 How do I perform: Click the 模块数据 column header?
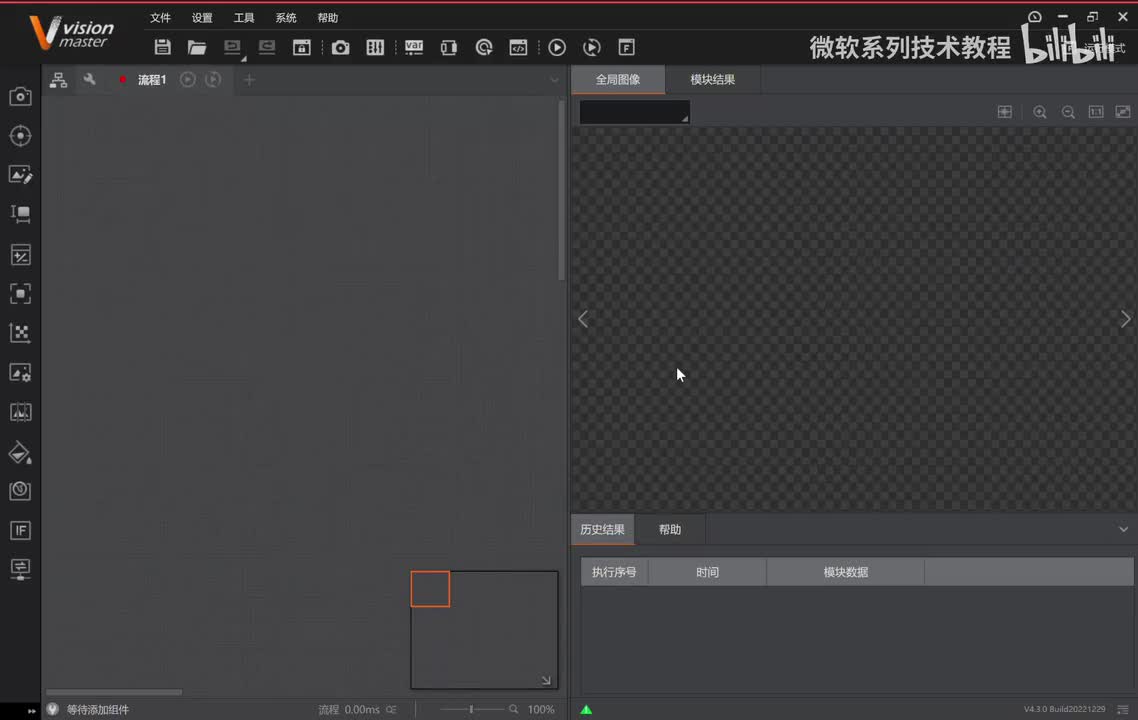click(x=846, y=572)
